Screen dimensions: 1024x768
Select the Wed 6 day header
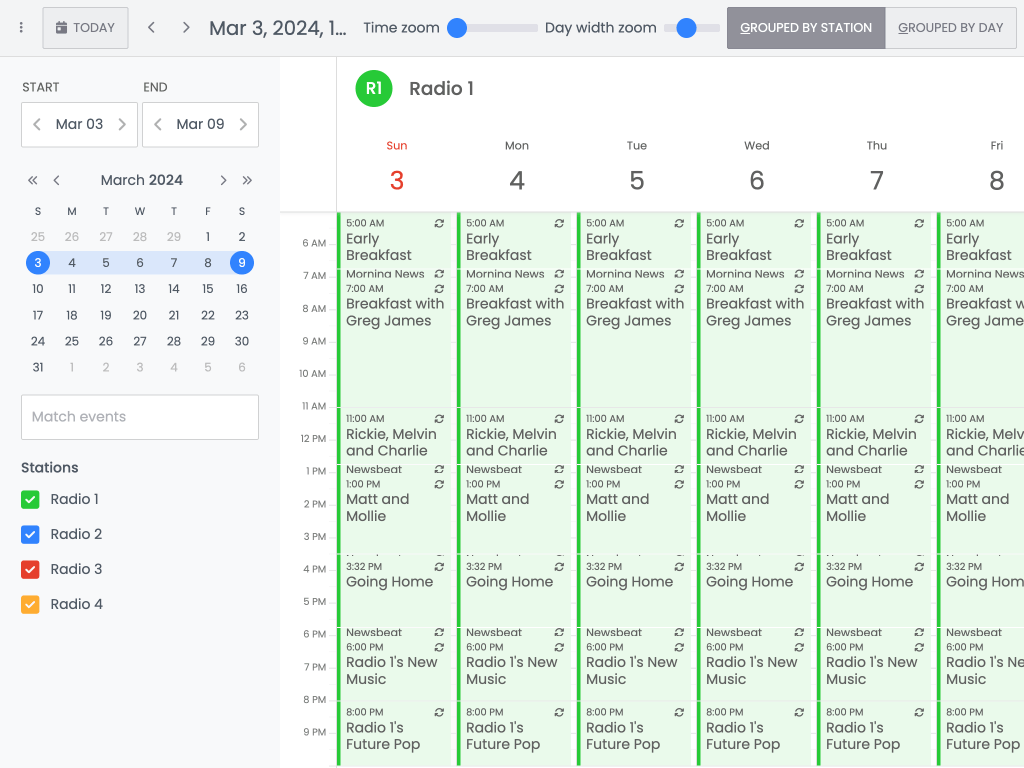tap(757, 168)
